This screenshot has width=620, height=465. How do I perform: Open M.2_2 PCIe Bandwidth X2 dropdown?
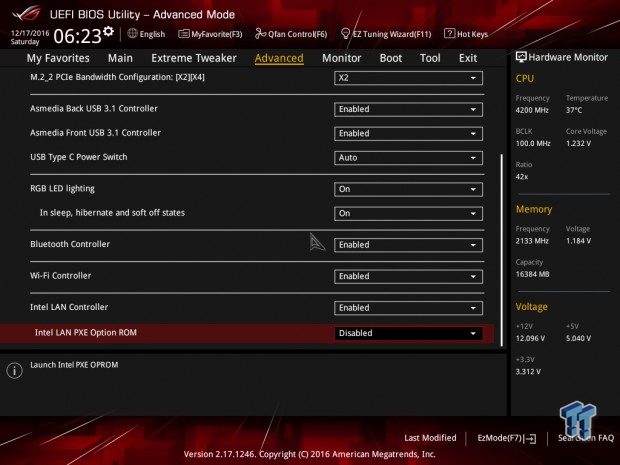pyautogui.click(x=408, y=78)
